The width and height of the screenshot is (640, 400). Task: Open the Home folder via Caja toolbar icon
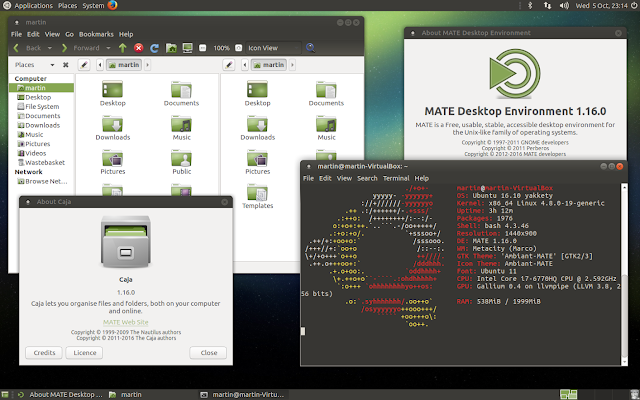(x=171, y=48)
